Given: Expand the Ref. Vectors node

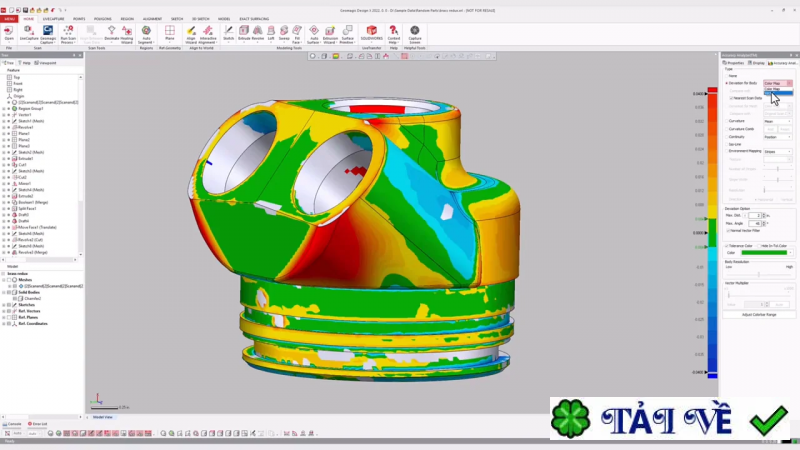Looking at the screenshot, I should click(4, 311).
